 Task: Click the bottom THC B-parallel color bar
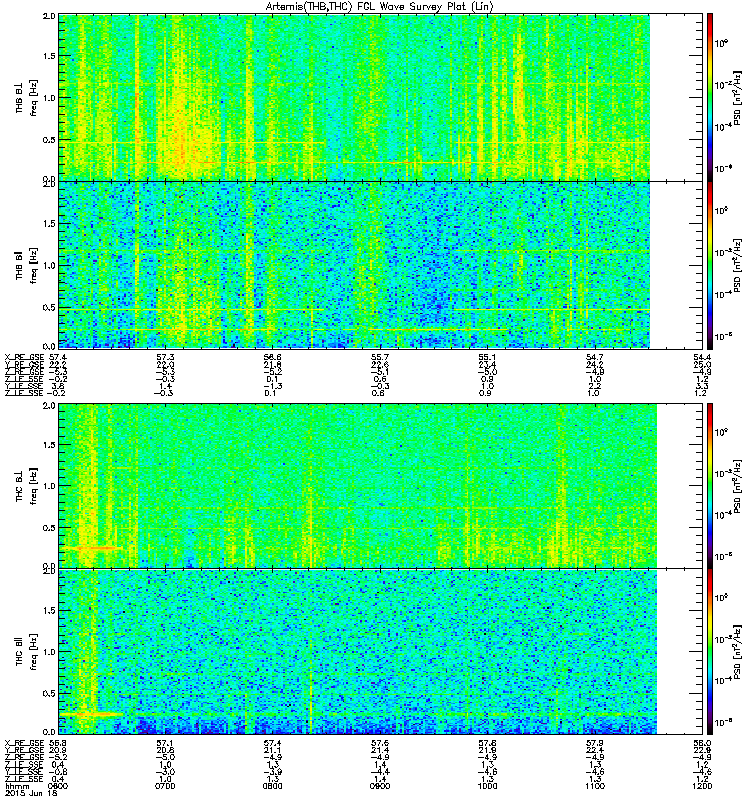[710, 652]
